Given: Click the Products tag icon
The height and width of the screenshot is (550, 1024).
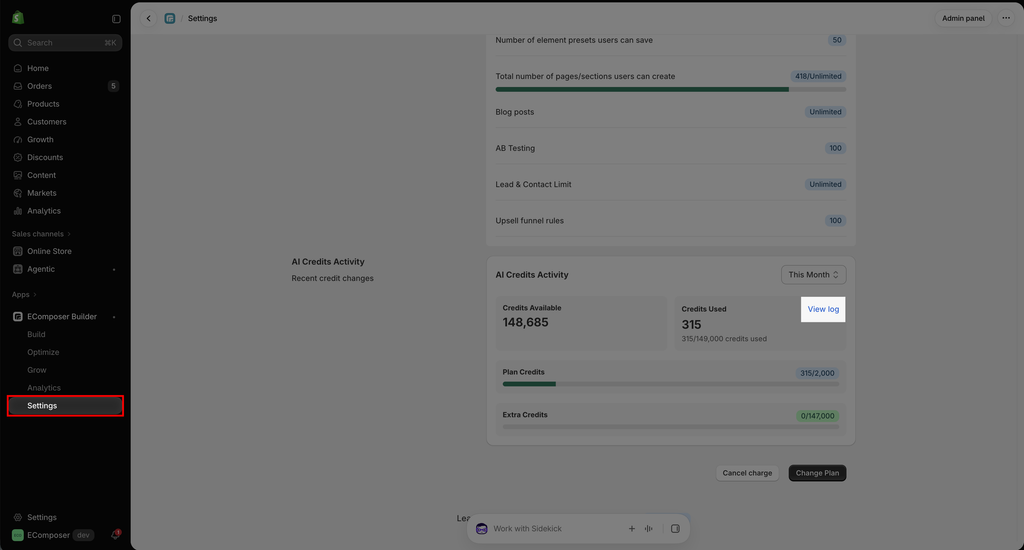Looking at the screenshot, I should 18,104.
